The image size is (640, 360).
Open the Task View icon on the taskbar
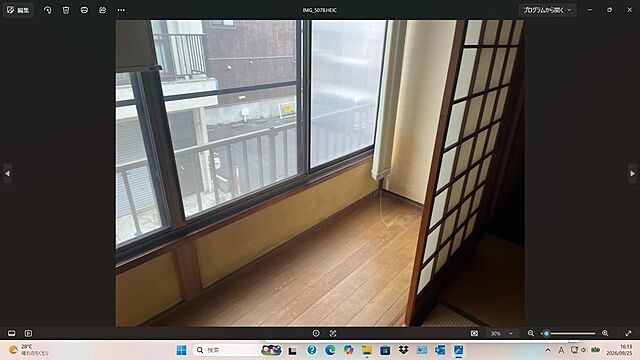[x=292, y=350]
